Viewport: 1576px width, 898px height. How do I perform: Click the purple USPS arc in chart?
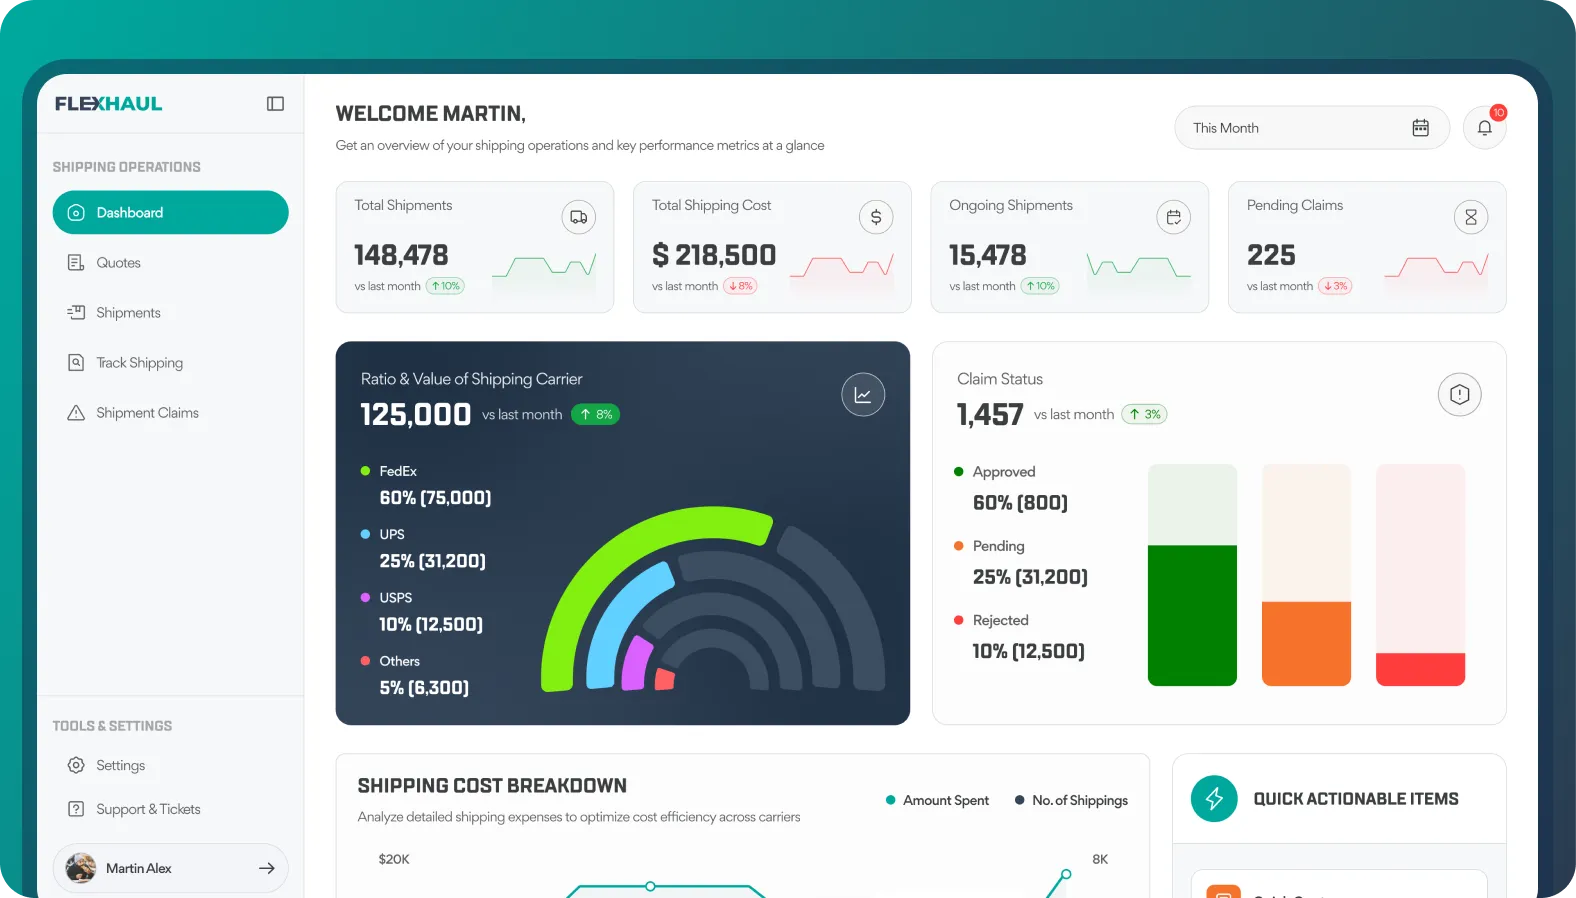pos(635,664)
